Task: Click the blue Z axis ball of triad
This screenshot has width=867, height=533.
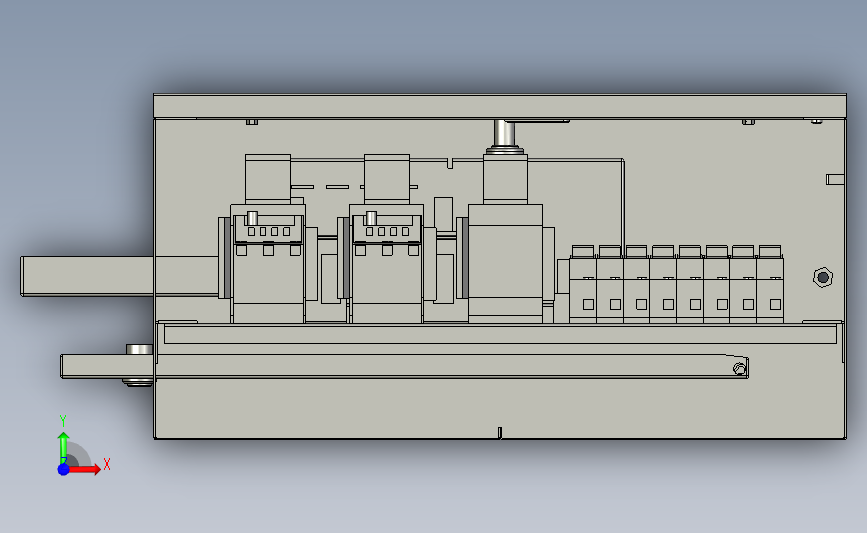Action: point(64,469)
